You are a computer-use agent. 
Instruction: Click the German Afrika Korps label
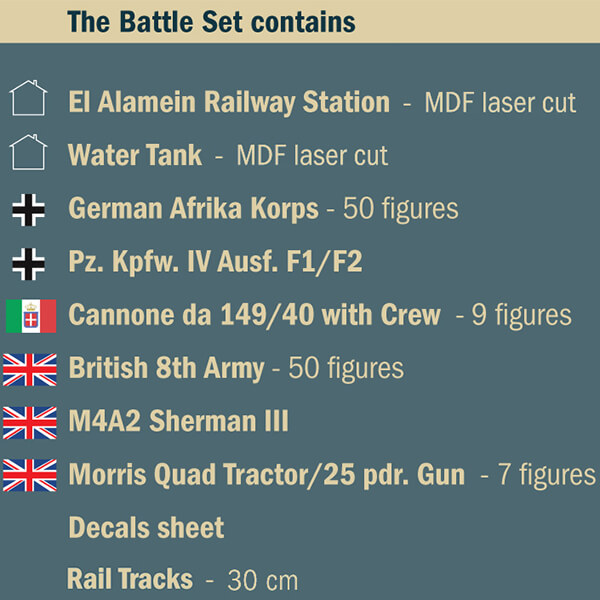click(193, 209)
